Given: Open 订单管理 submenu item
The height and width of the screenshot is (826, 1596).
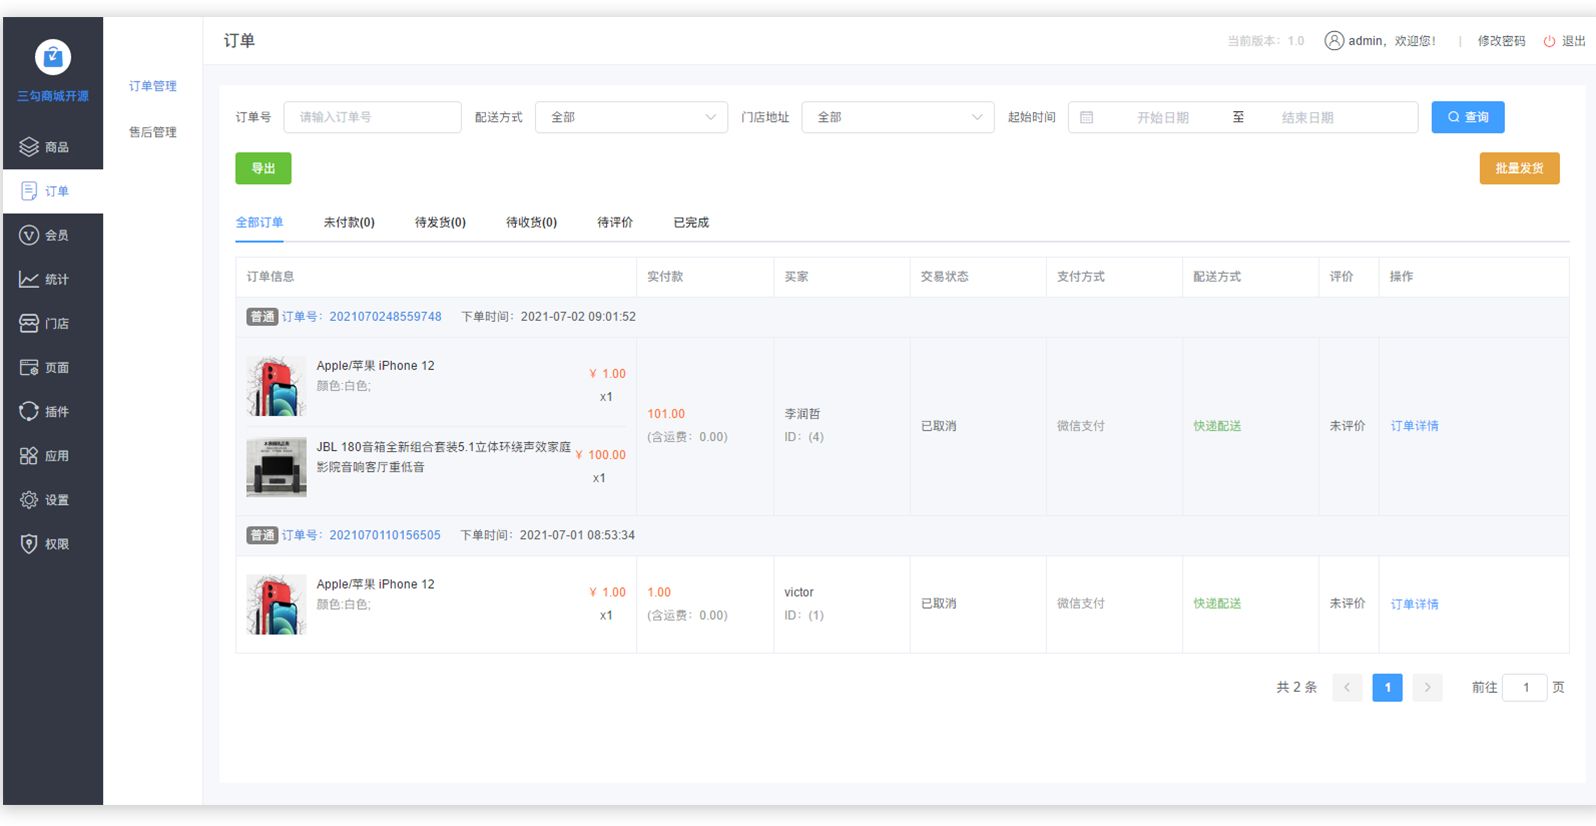Looking at the screenshot, I should click(153, 86).
